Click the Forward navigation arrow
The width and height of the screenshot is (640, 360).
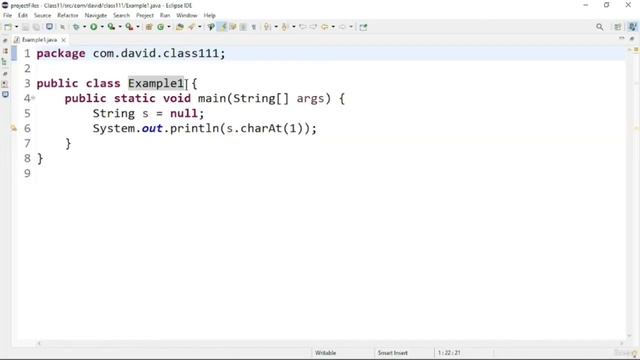point(342,27)
